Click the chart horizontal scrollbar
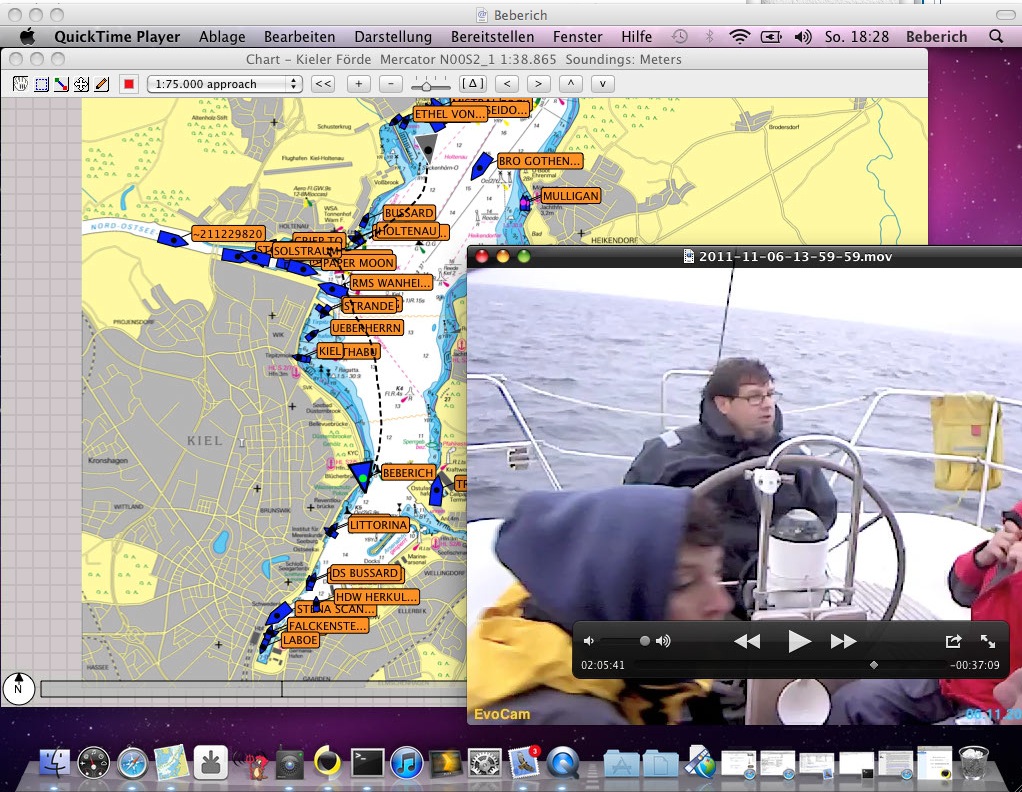Viewport: 1022px width, 792px height. (254, 688)
